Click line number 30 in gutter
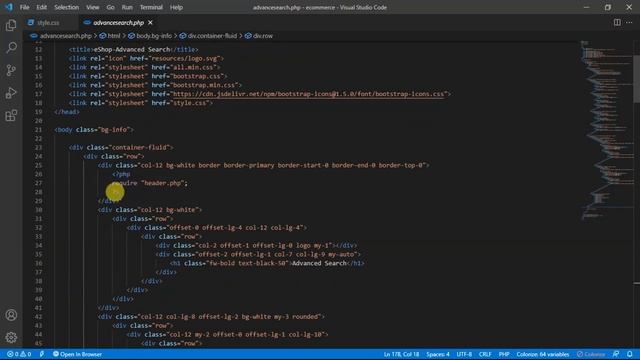 tap(38, 210)
